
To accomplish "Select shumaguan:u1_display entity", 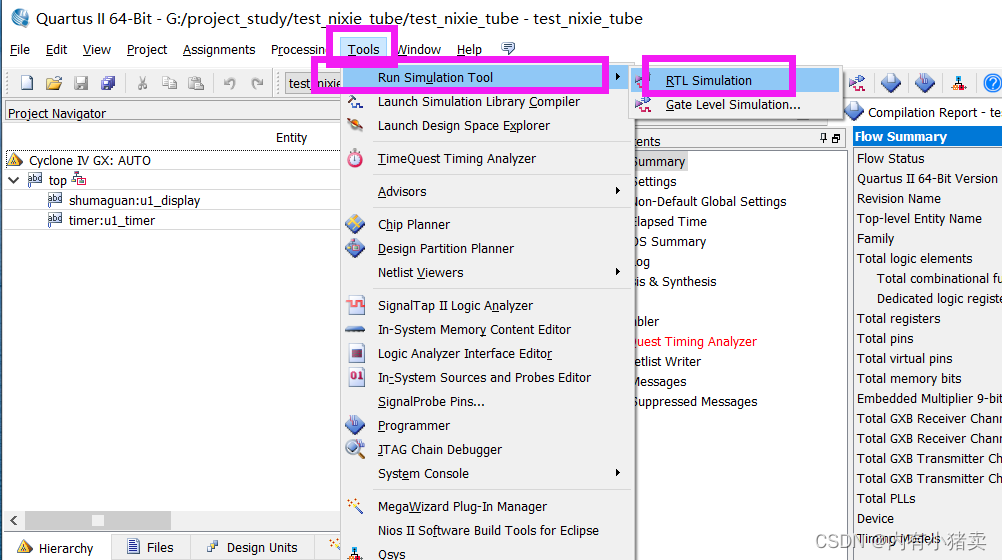I will pos(134,200).
